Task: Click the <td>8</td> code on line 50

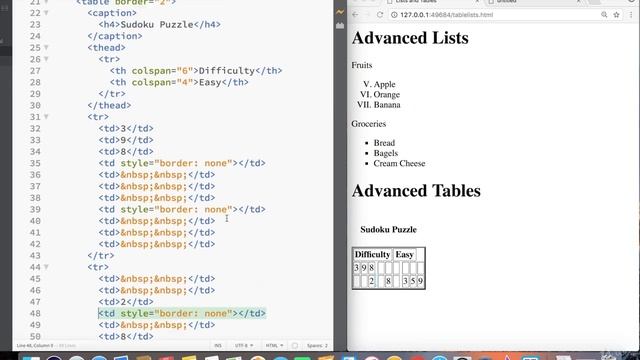Action: (126, 337)
